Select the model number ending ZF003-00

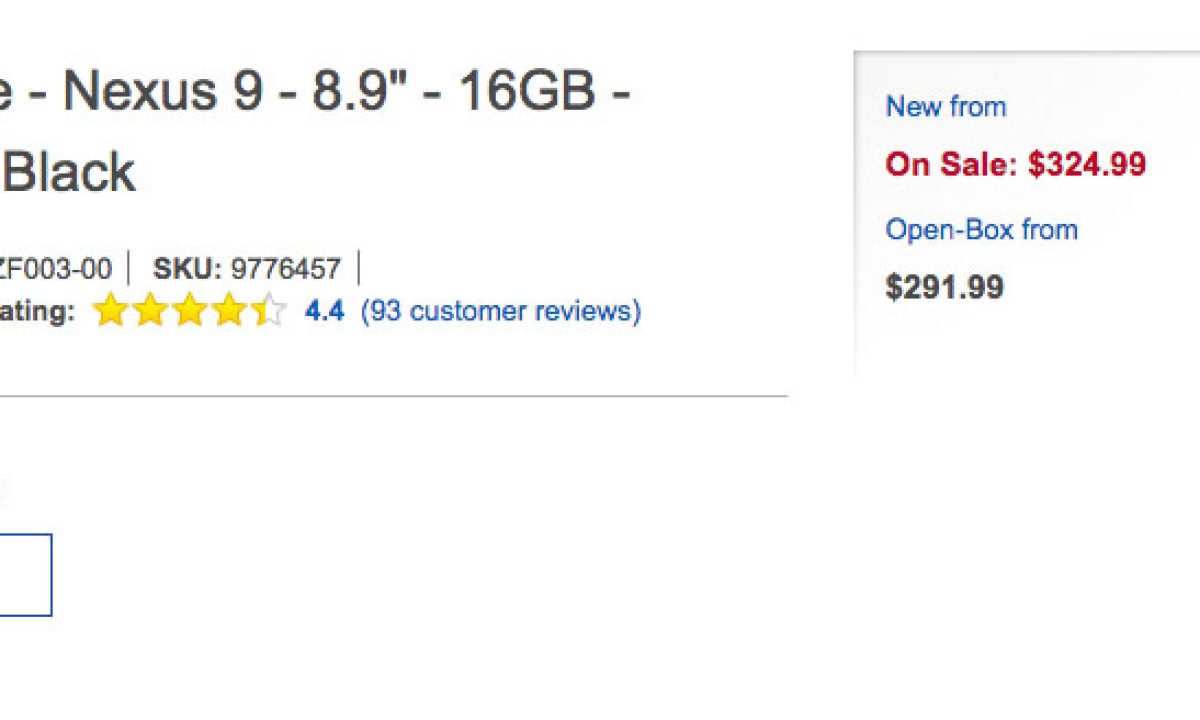click(55, 269)
